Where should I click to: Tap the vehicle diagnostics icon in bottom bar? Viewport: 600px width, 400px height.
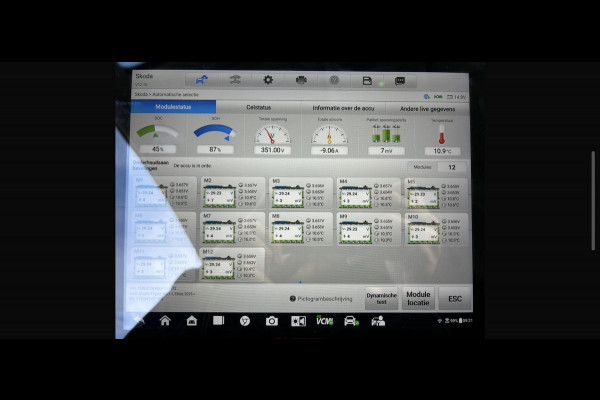[351, 321]
